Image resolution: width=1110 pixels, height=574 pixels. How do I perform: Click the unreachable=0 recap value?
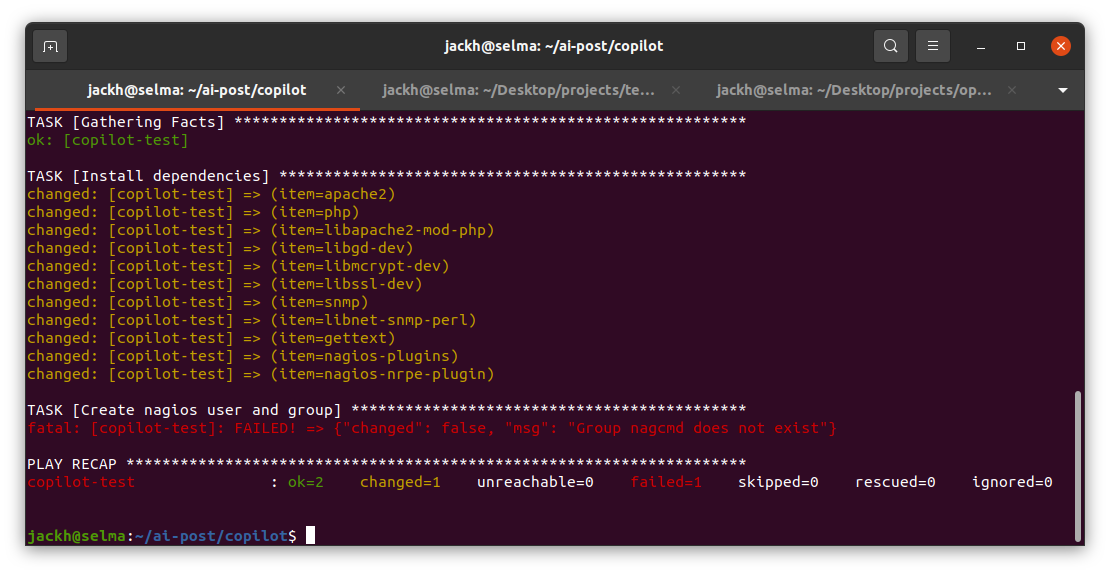tap(535, 482)
